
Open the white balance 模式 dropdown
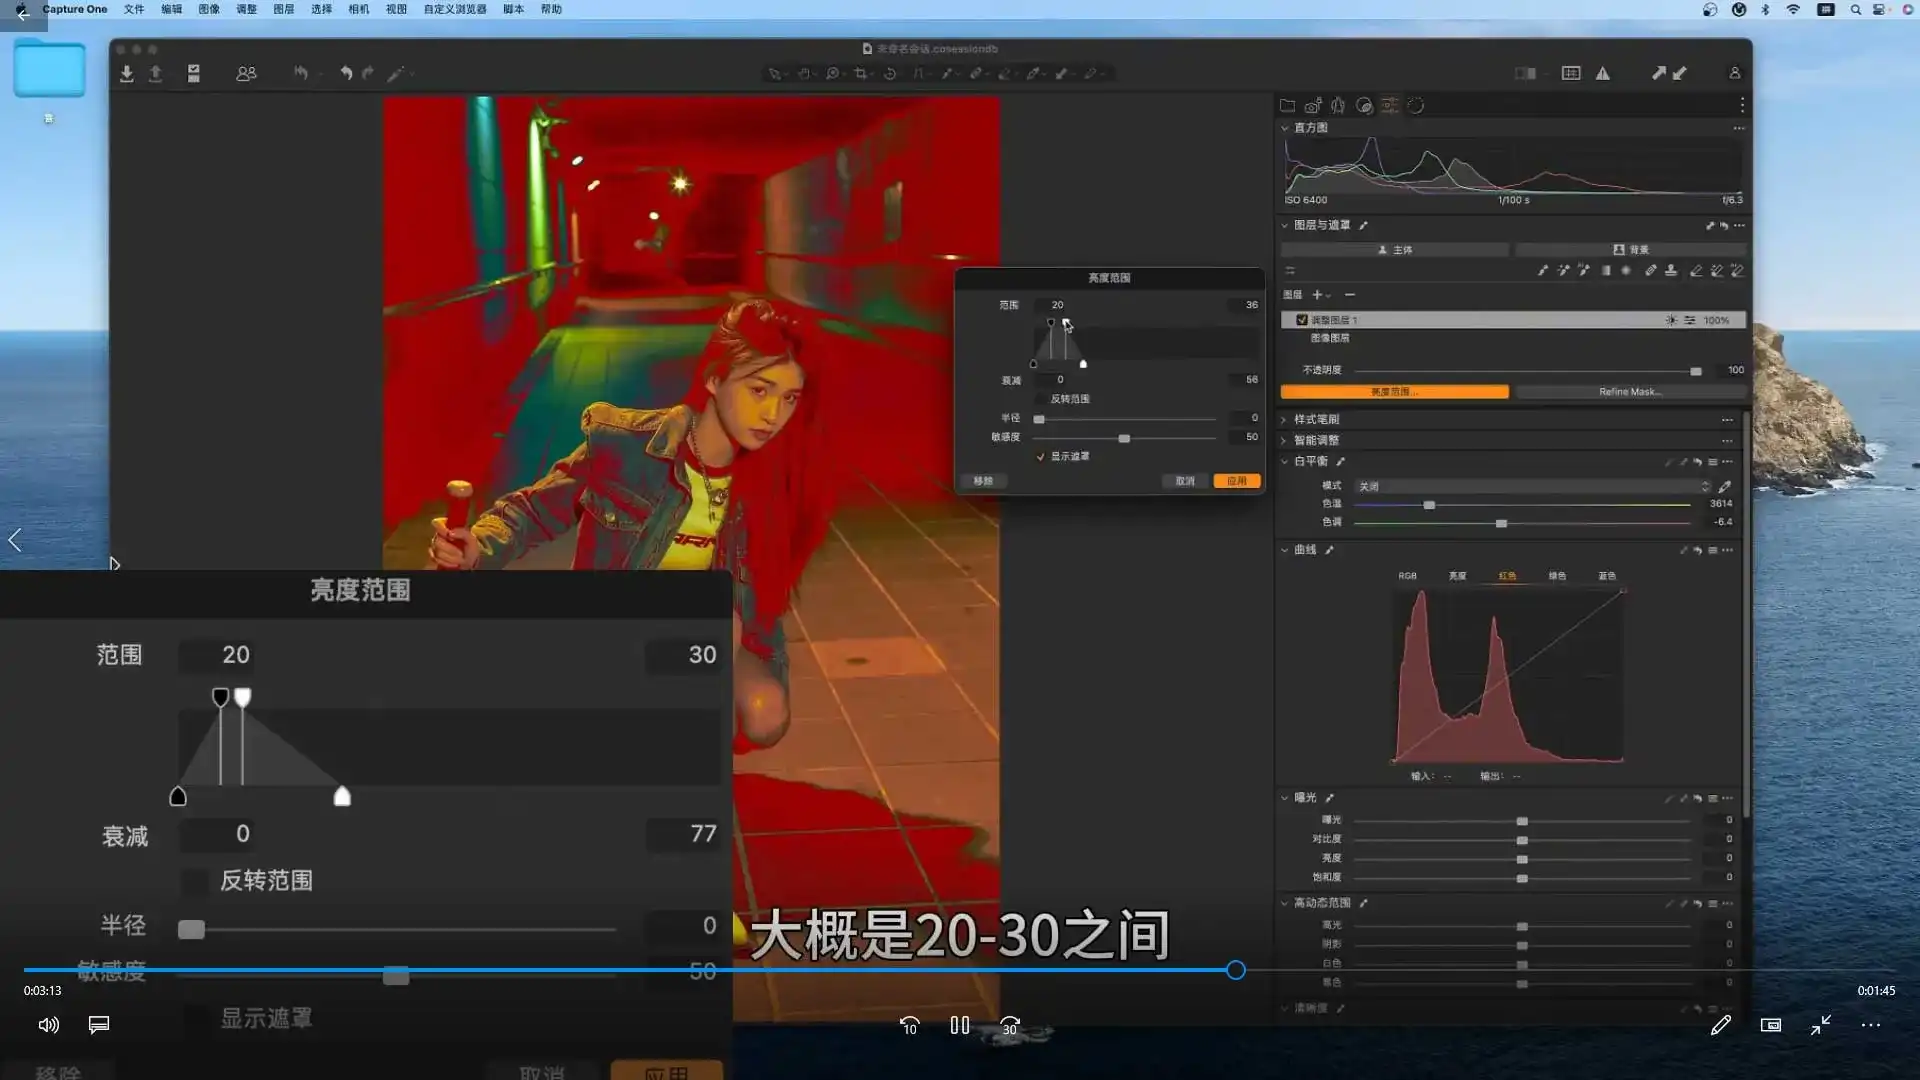(x=1533, y=486)
